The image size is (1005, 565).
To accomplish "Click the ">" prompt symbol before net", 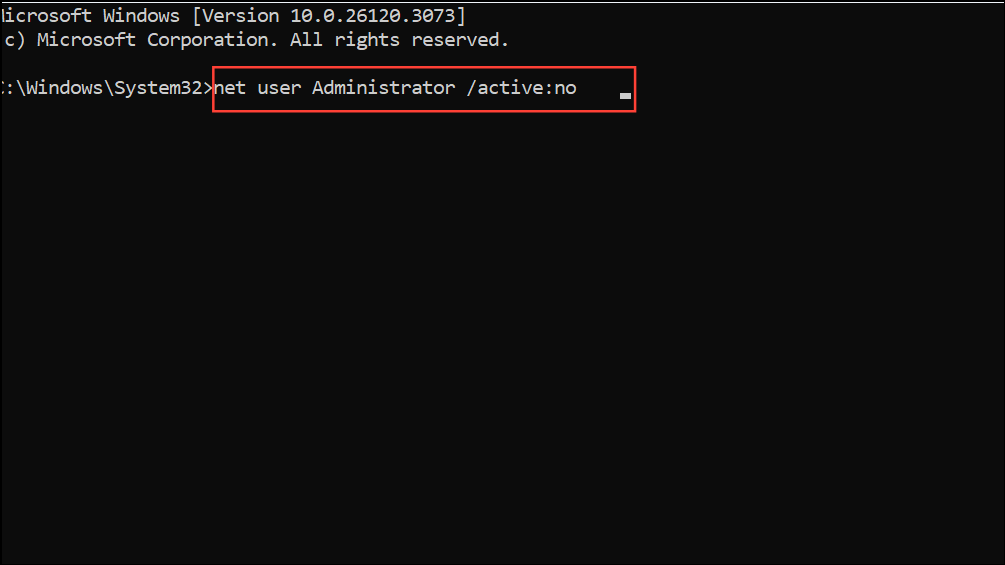I will coord(208,88).
